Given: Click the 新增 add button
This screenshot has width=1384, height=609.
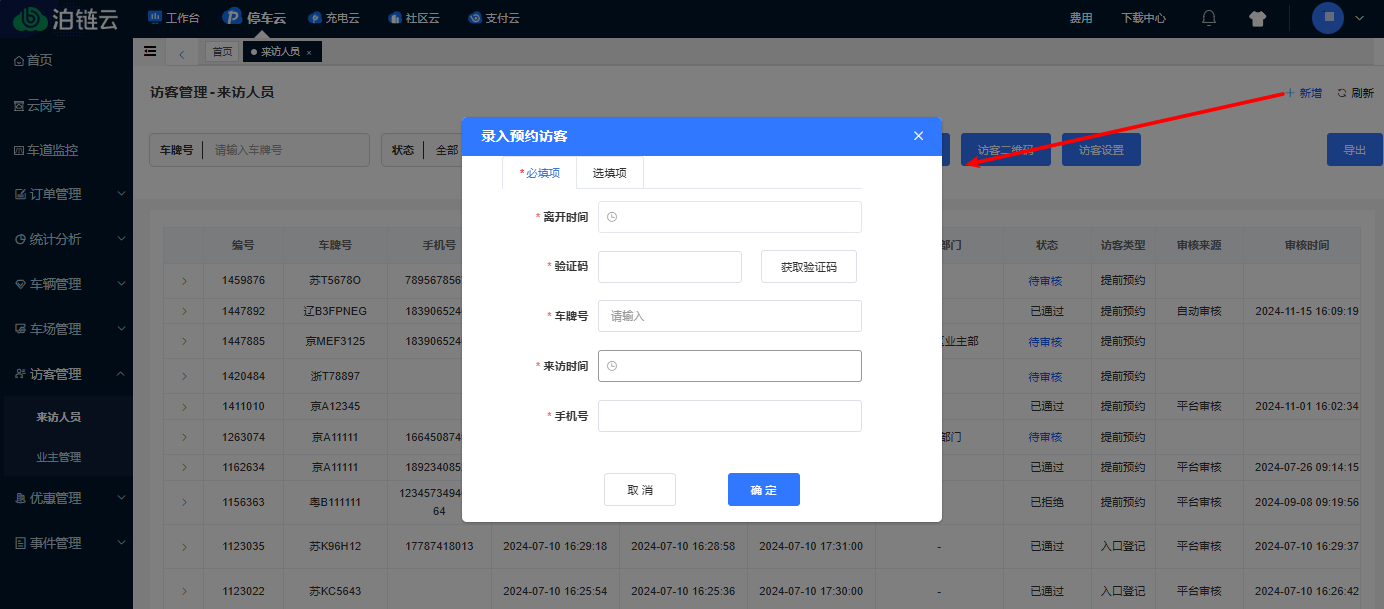Looking at the screenshot, I should [x=1304, y=93].
